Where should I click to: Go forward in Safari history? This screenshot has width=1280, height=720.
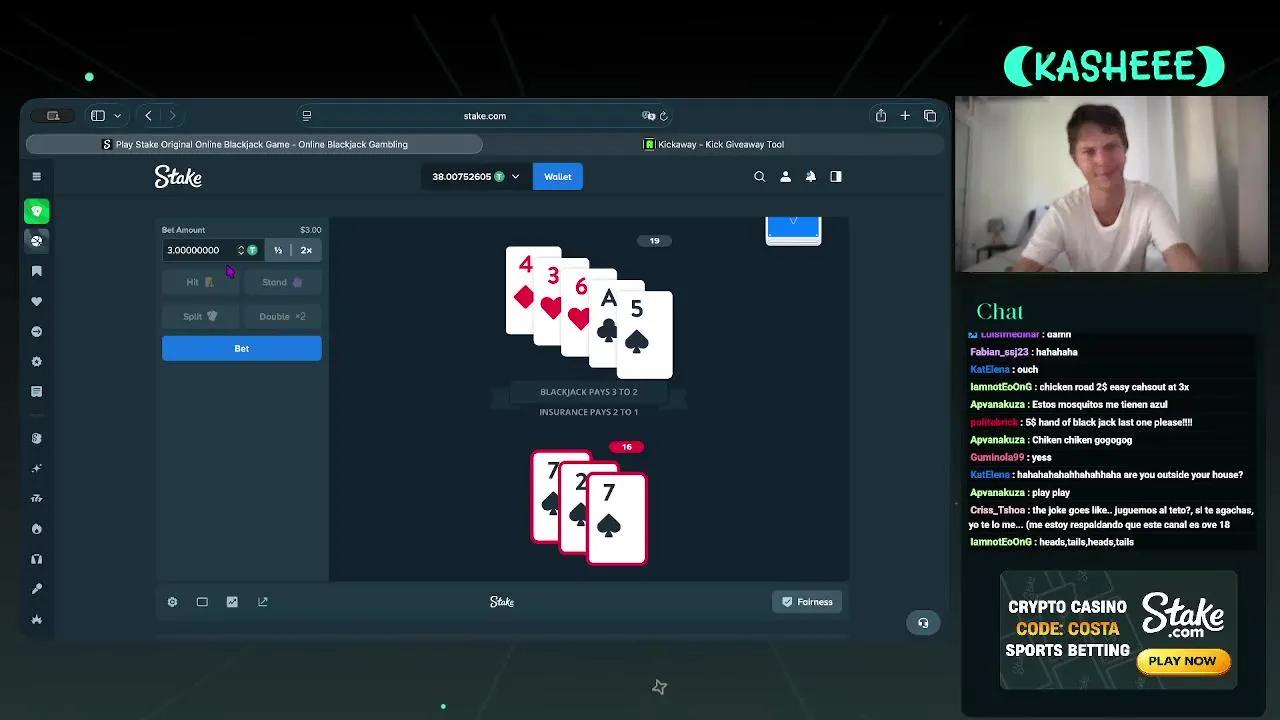click(172, 116)
